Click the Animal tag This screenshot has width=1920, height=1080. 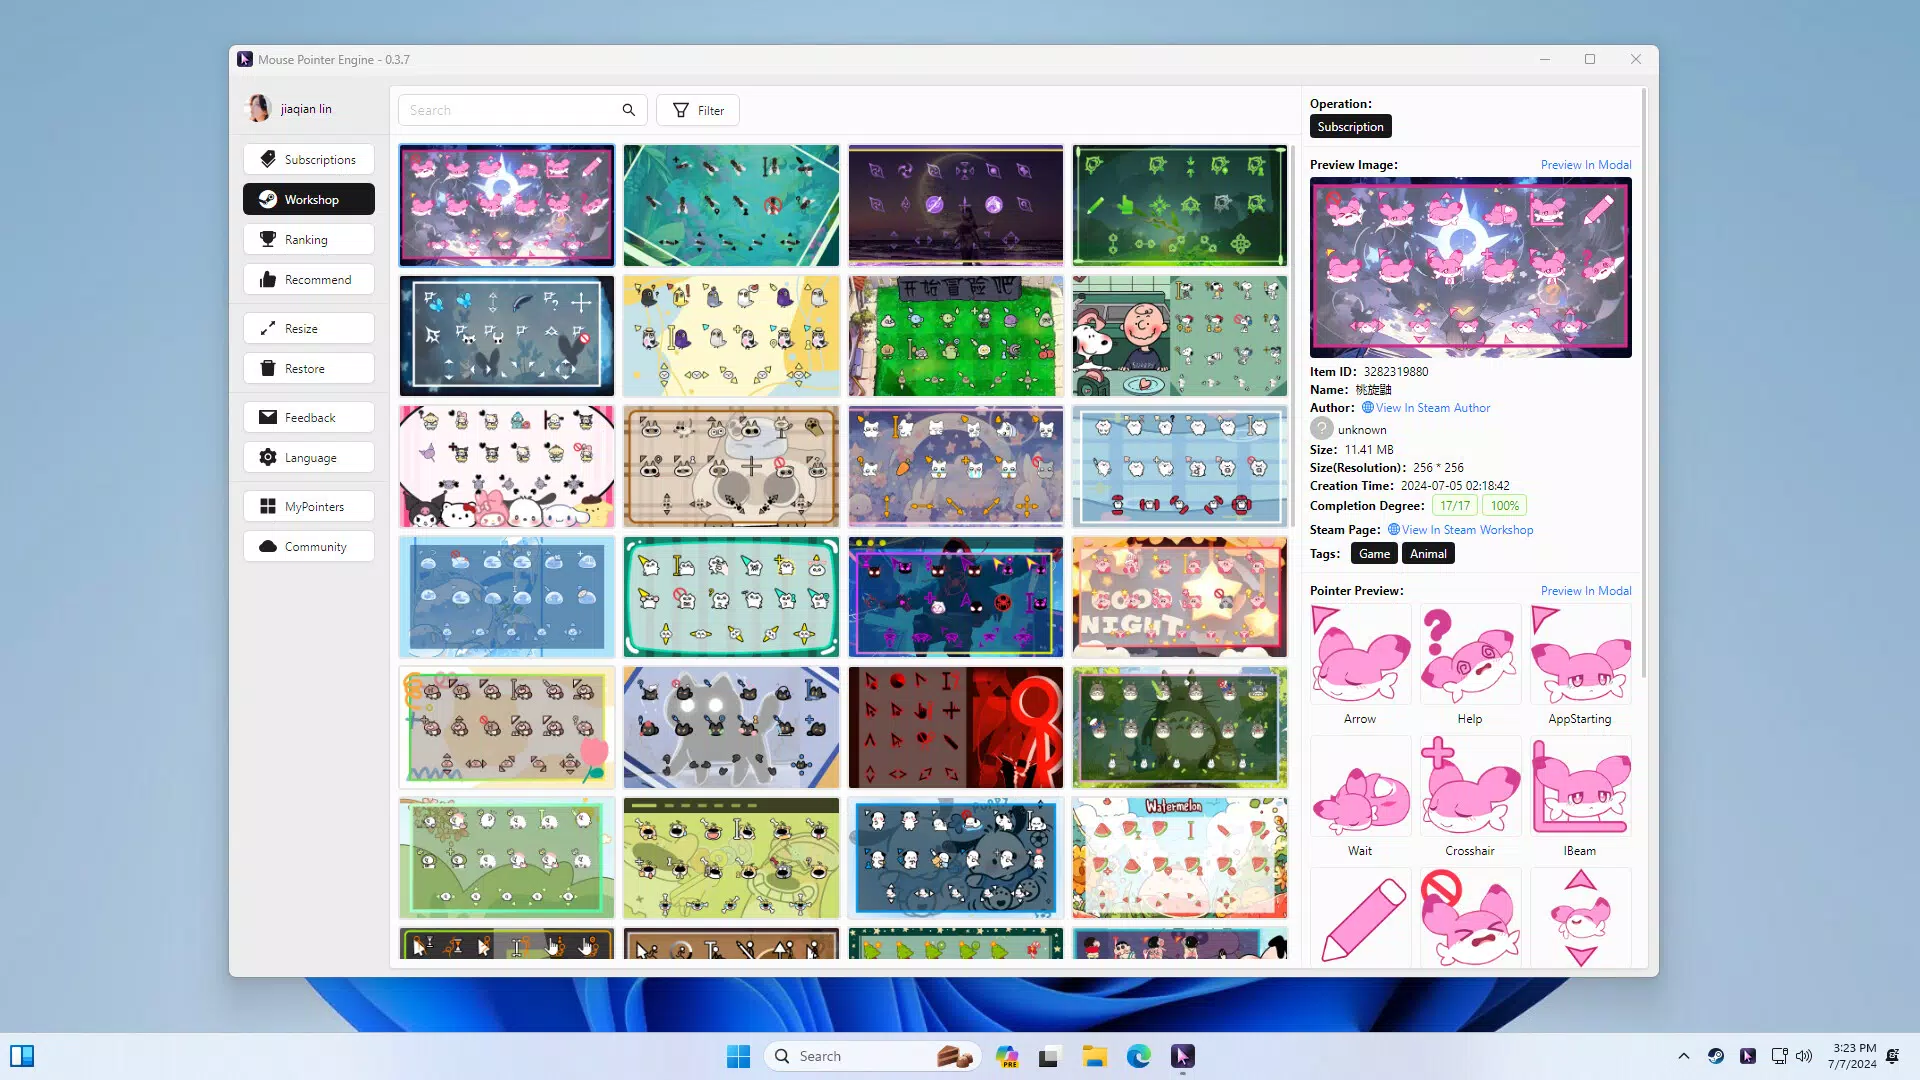coord(1428,554)
